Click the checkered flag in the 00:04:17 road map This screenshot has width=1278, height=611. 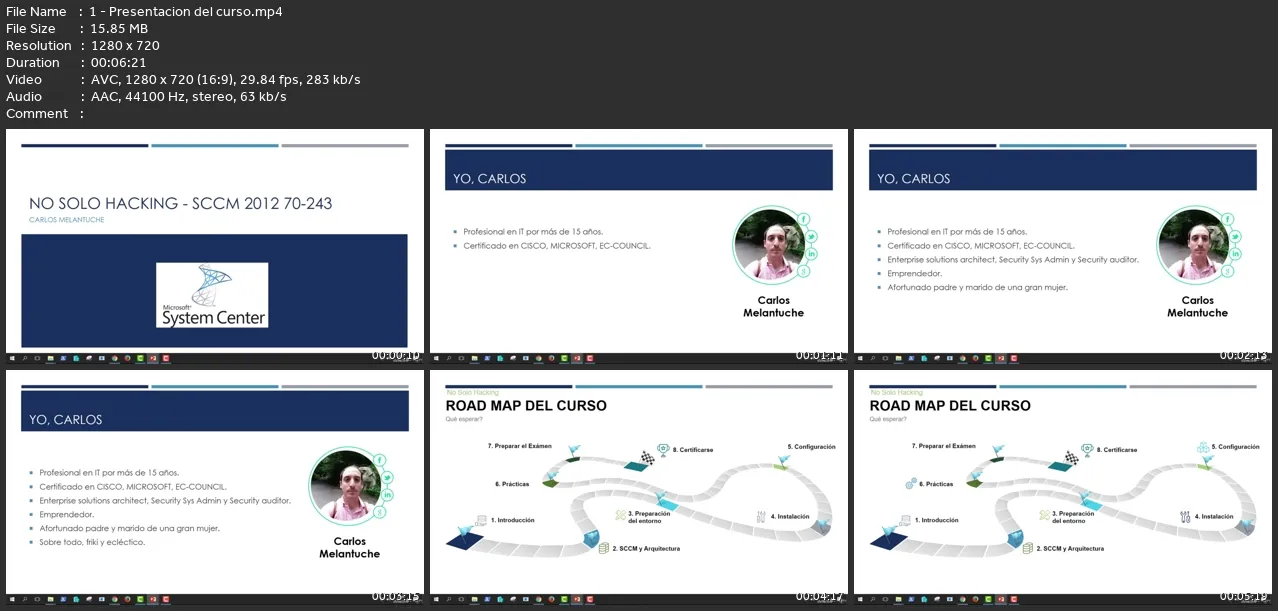[x=647, y=457]
